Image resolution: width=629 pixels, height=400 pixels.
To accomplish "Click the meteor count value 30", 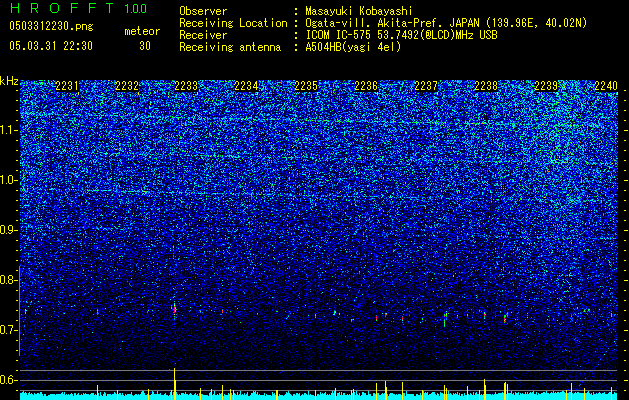I will click(x=145, y=46).
